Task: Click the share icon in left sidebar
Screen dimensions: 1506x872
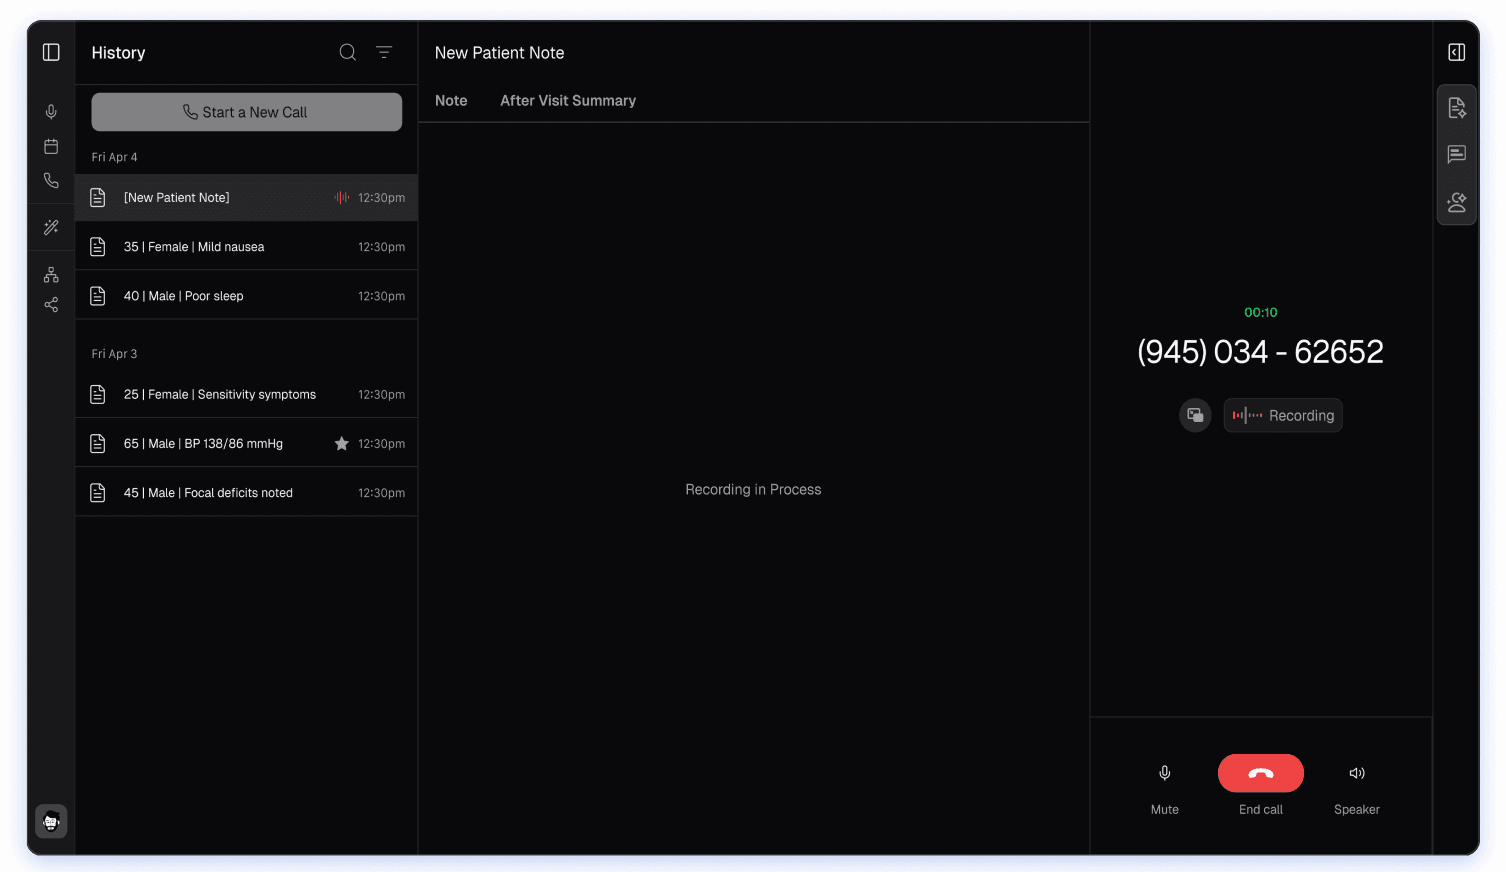Action: [51, 304]
